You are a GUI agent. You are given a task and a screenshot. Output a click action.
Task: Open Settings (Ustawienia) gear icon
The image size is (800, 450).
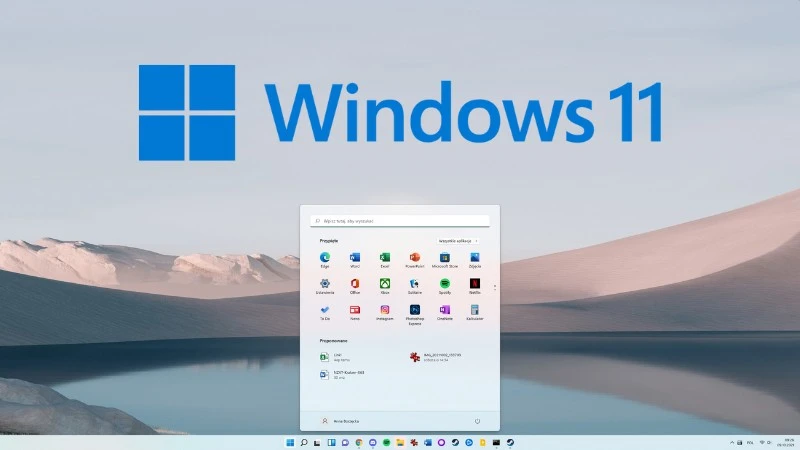324,286
